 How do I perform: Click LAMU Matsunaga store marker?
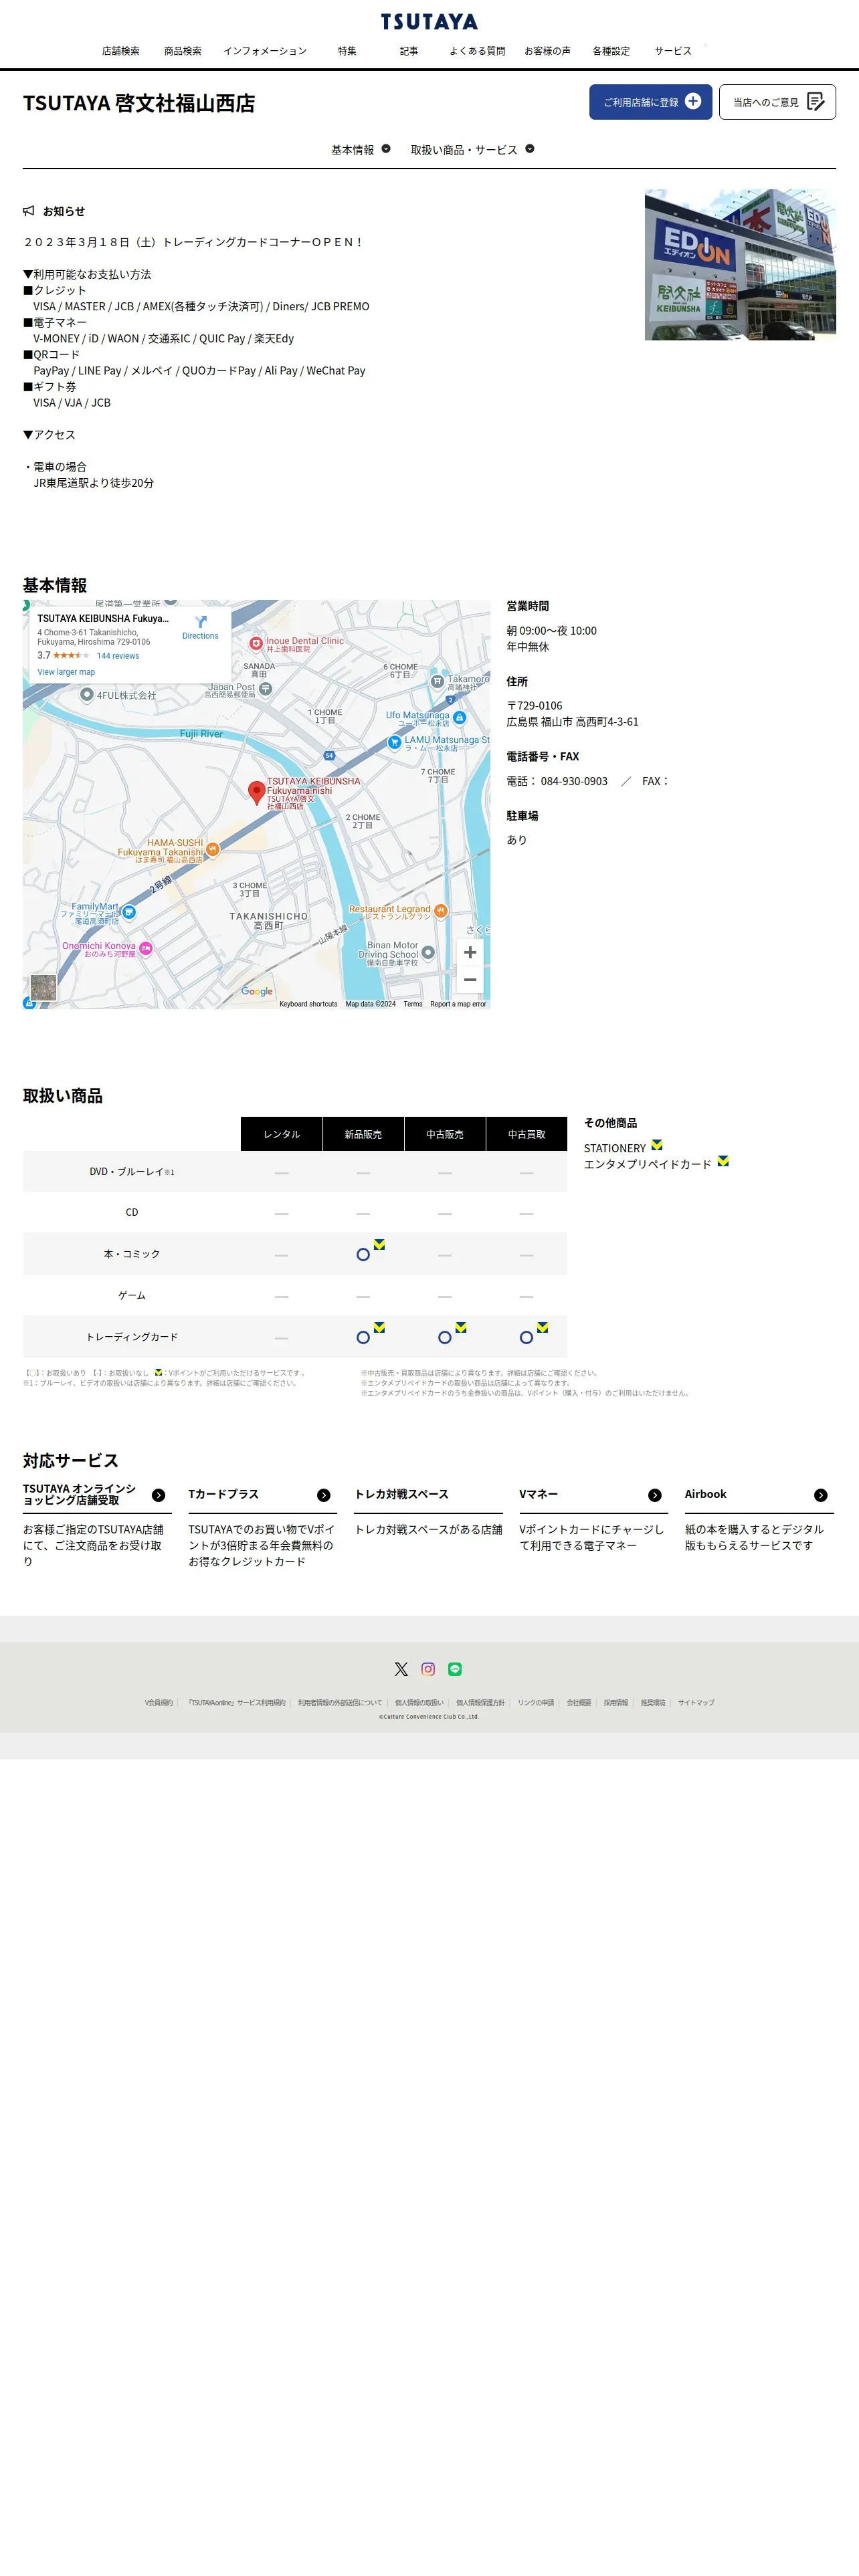(394, 743)
